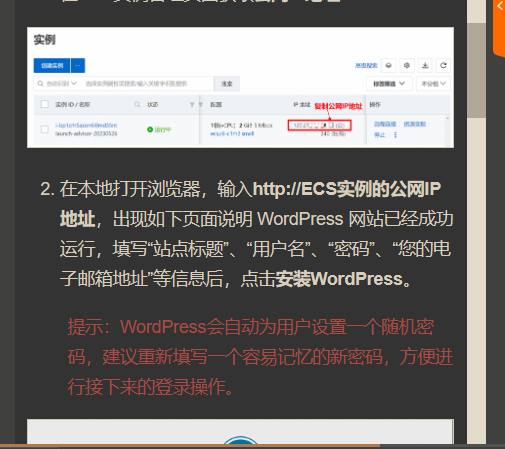505x449 pixels.
Task: Open the vertical three-dot more actions icon
Action: click(x=395, y=135)
